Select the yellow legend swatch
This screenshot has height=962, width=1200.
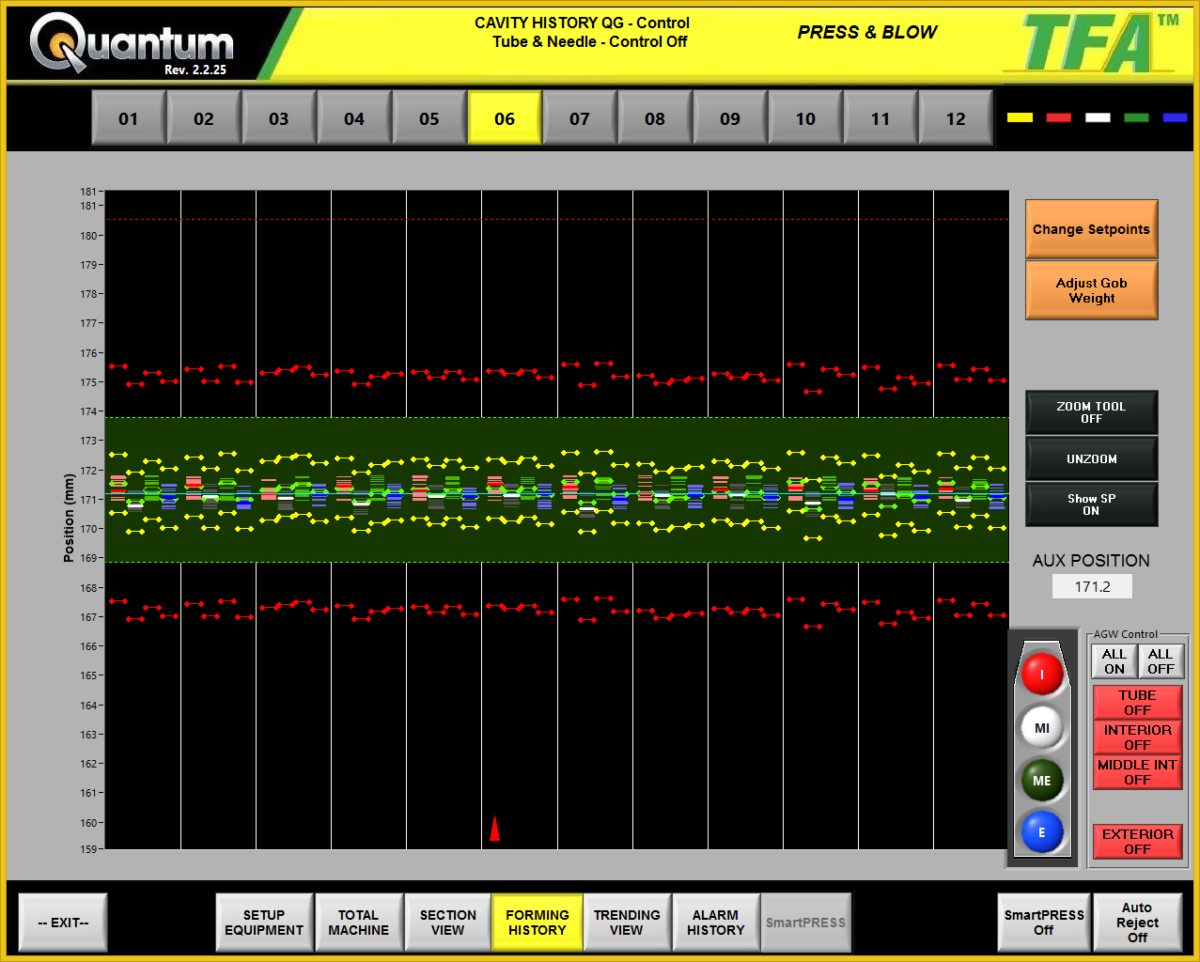1020,118
